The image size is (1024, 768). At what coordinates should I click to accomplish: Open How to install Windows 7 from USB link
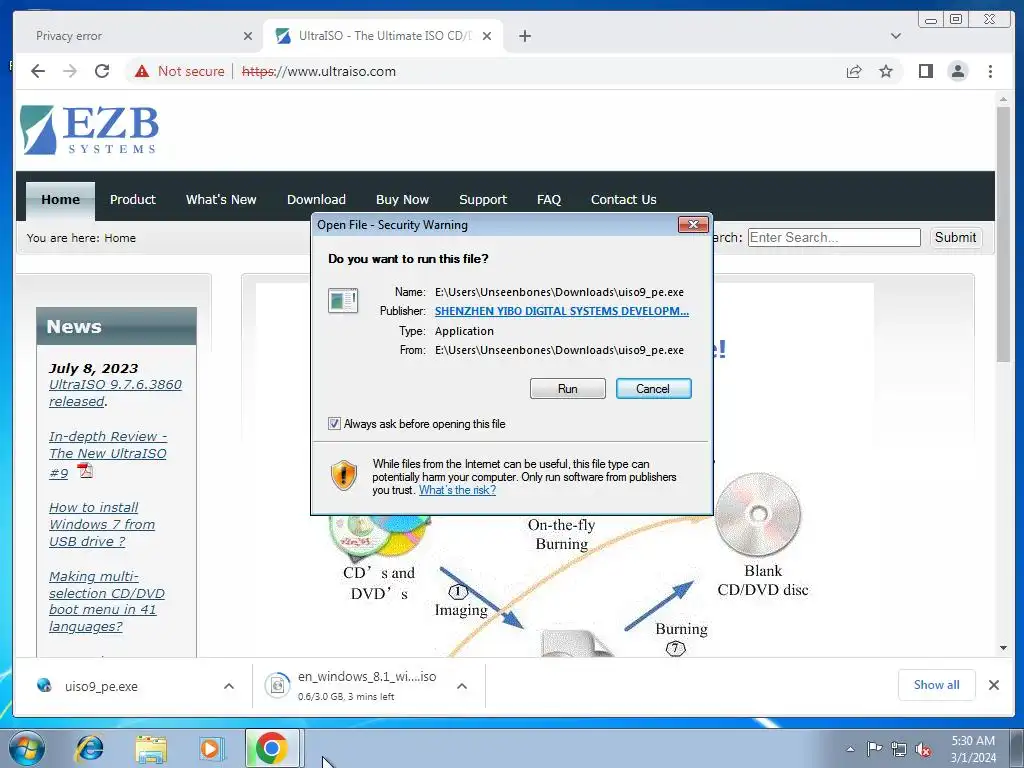pyautogui.click(x=102, y=524)
